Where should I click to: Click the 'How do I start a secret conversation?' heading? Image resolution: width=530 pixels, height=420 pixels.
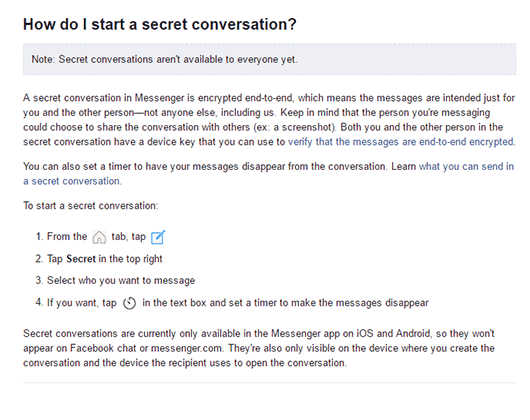point(160,24)
